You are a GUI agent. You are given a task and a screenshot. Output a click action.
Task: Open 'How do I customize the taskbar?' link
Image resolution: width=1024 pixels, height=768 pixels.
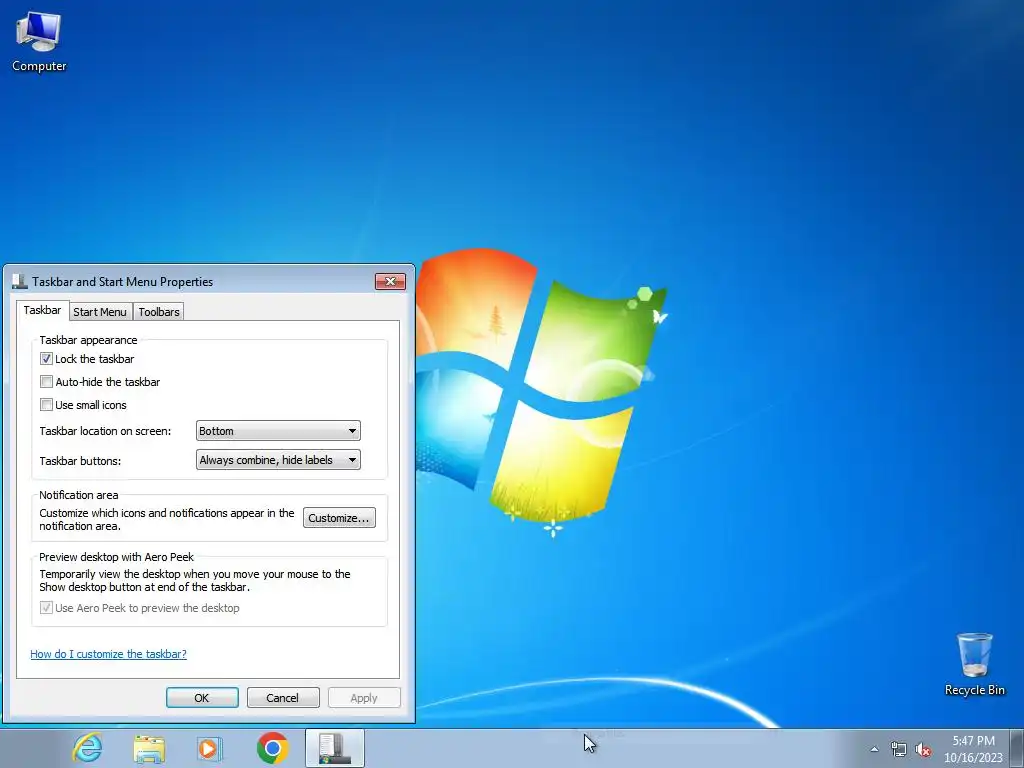point(108,654)
